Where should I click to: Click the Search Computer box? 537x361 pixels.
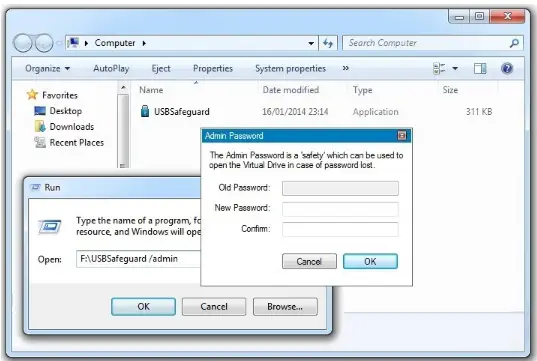coord(433,43)
